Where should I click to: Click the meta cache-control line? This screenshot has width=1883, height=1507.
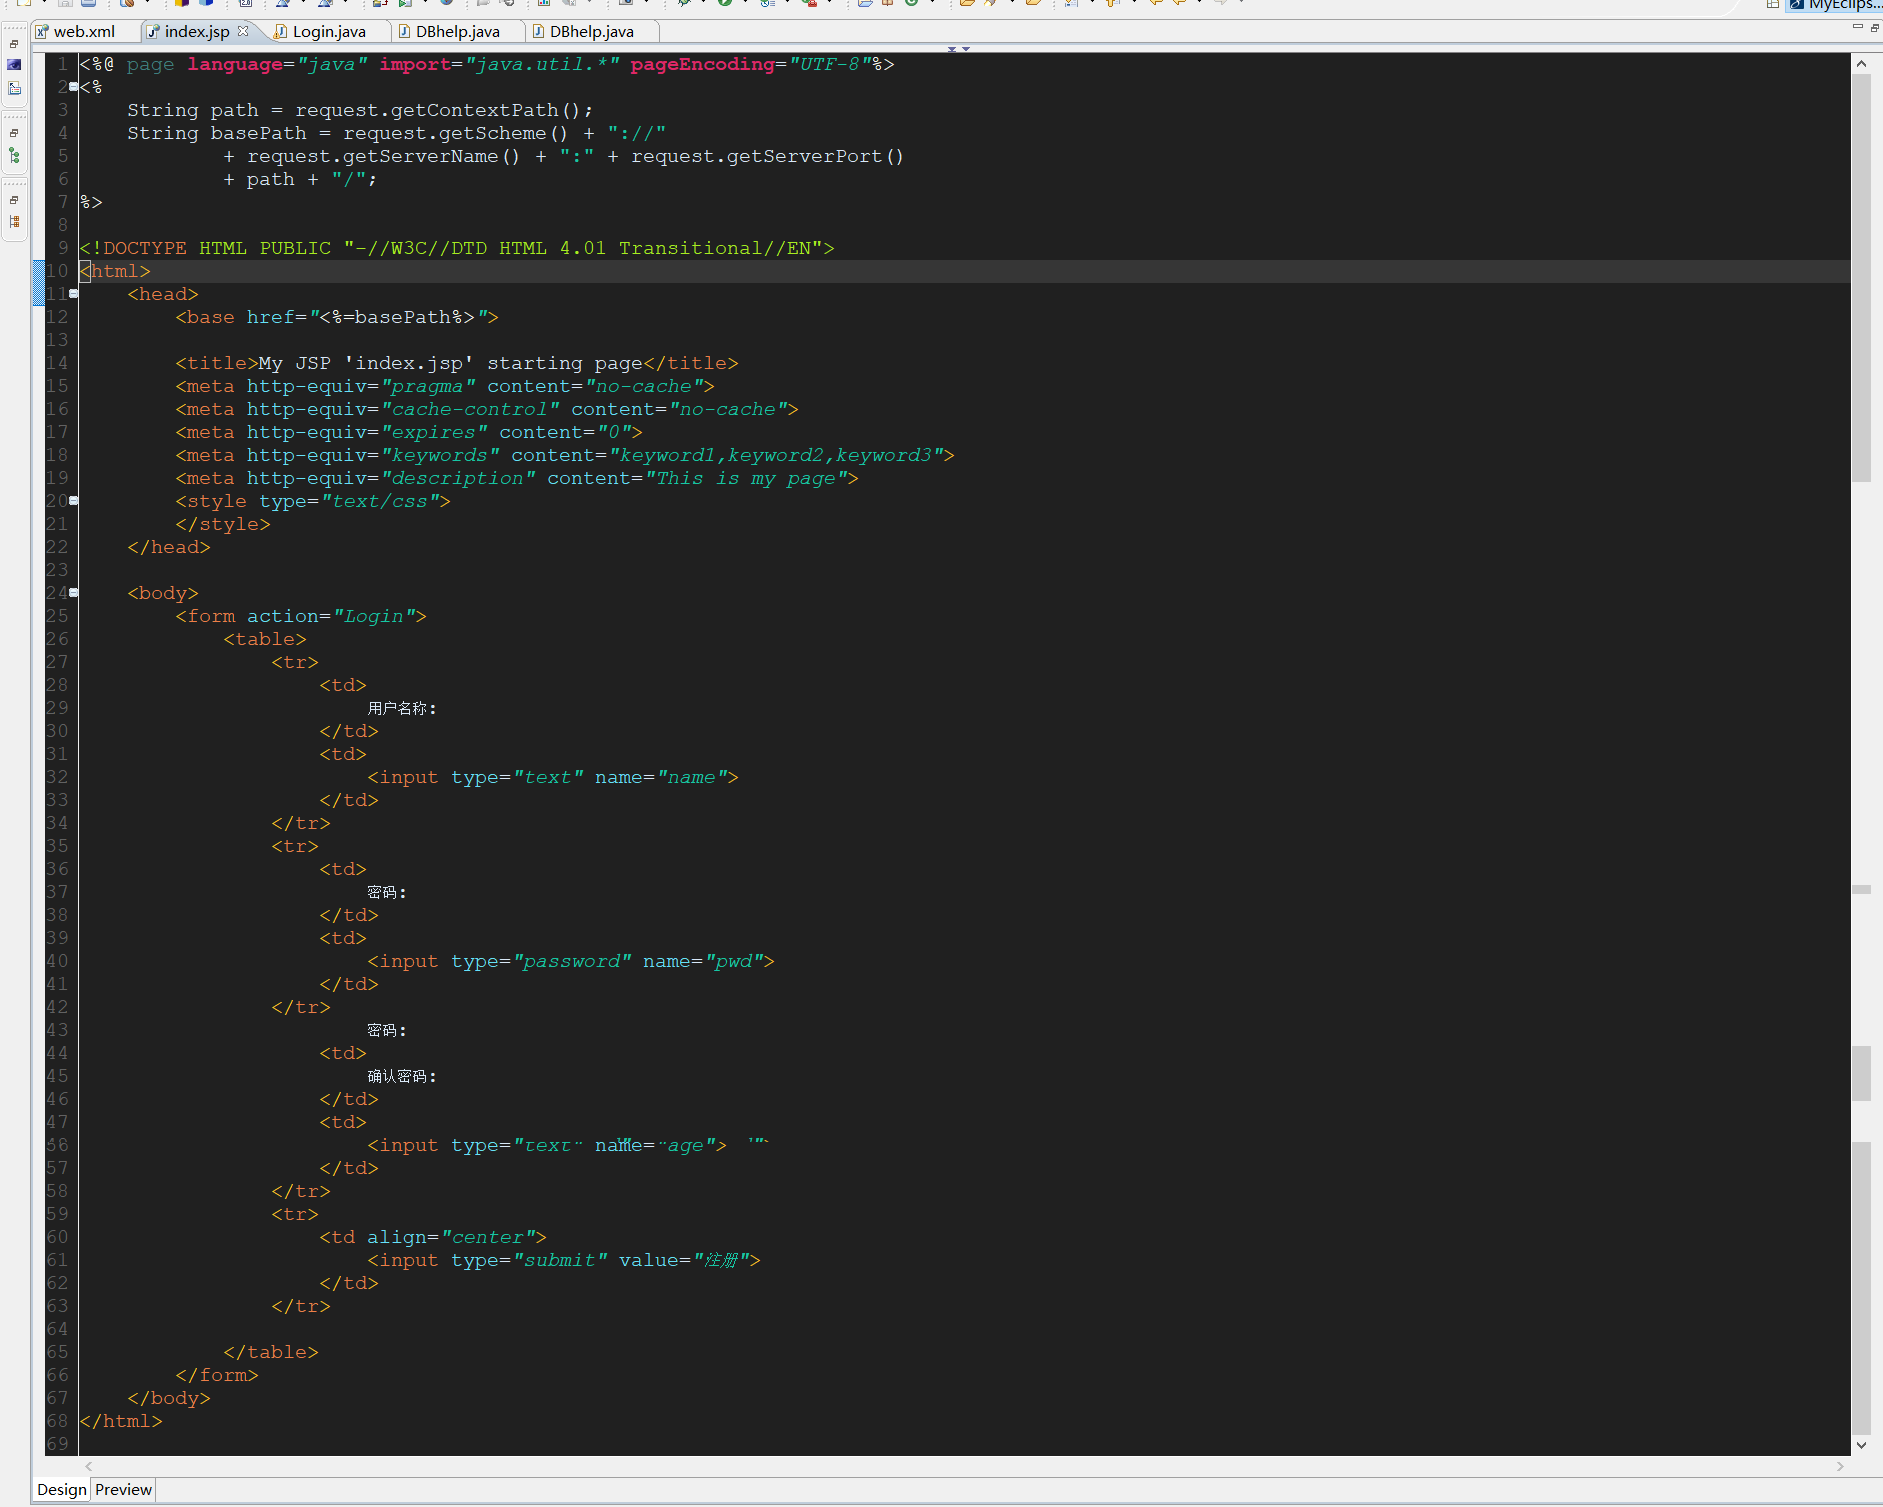point(487,409)
